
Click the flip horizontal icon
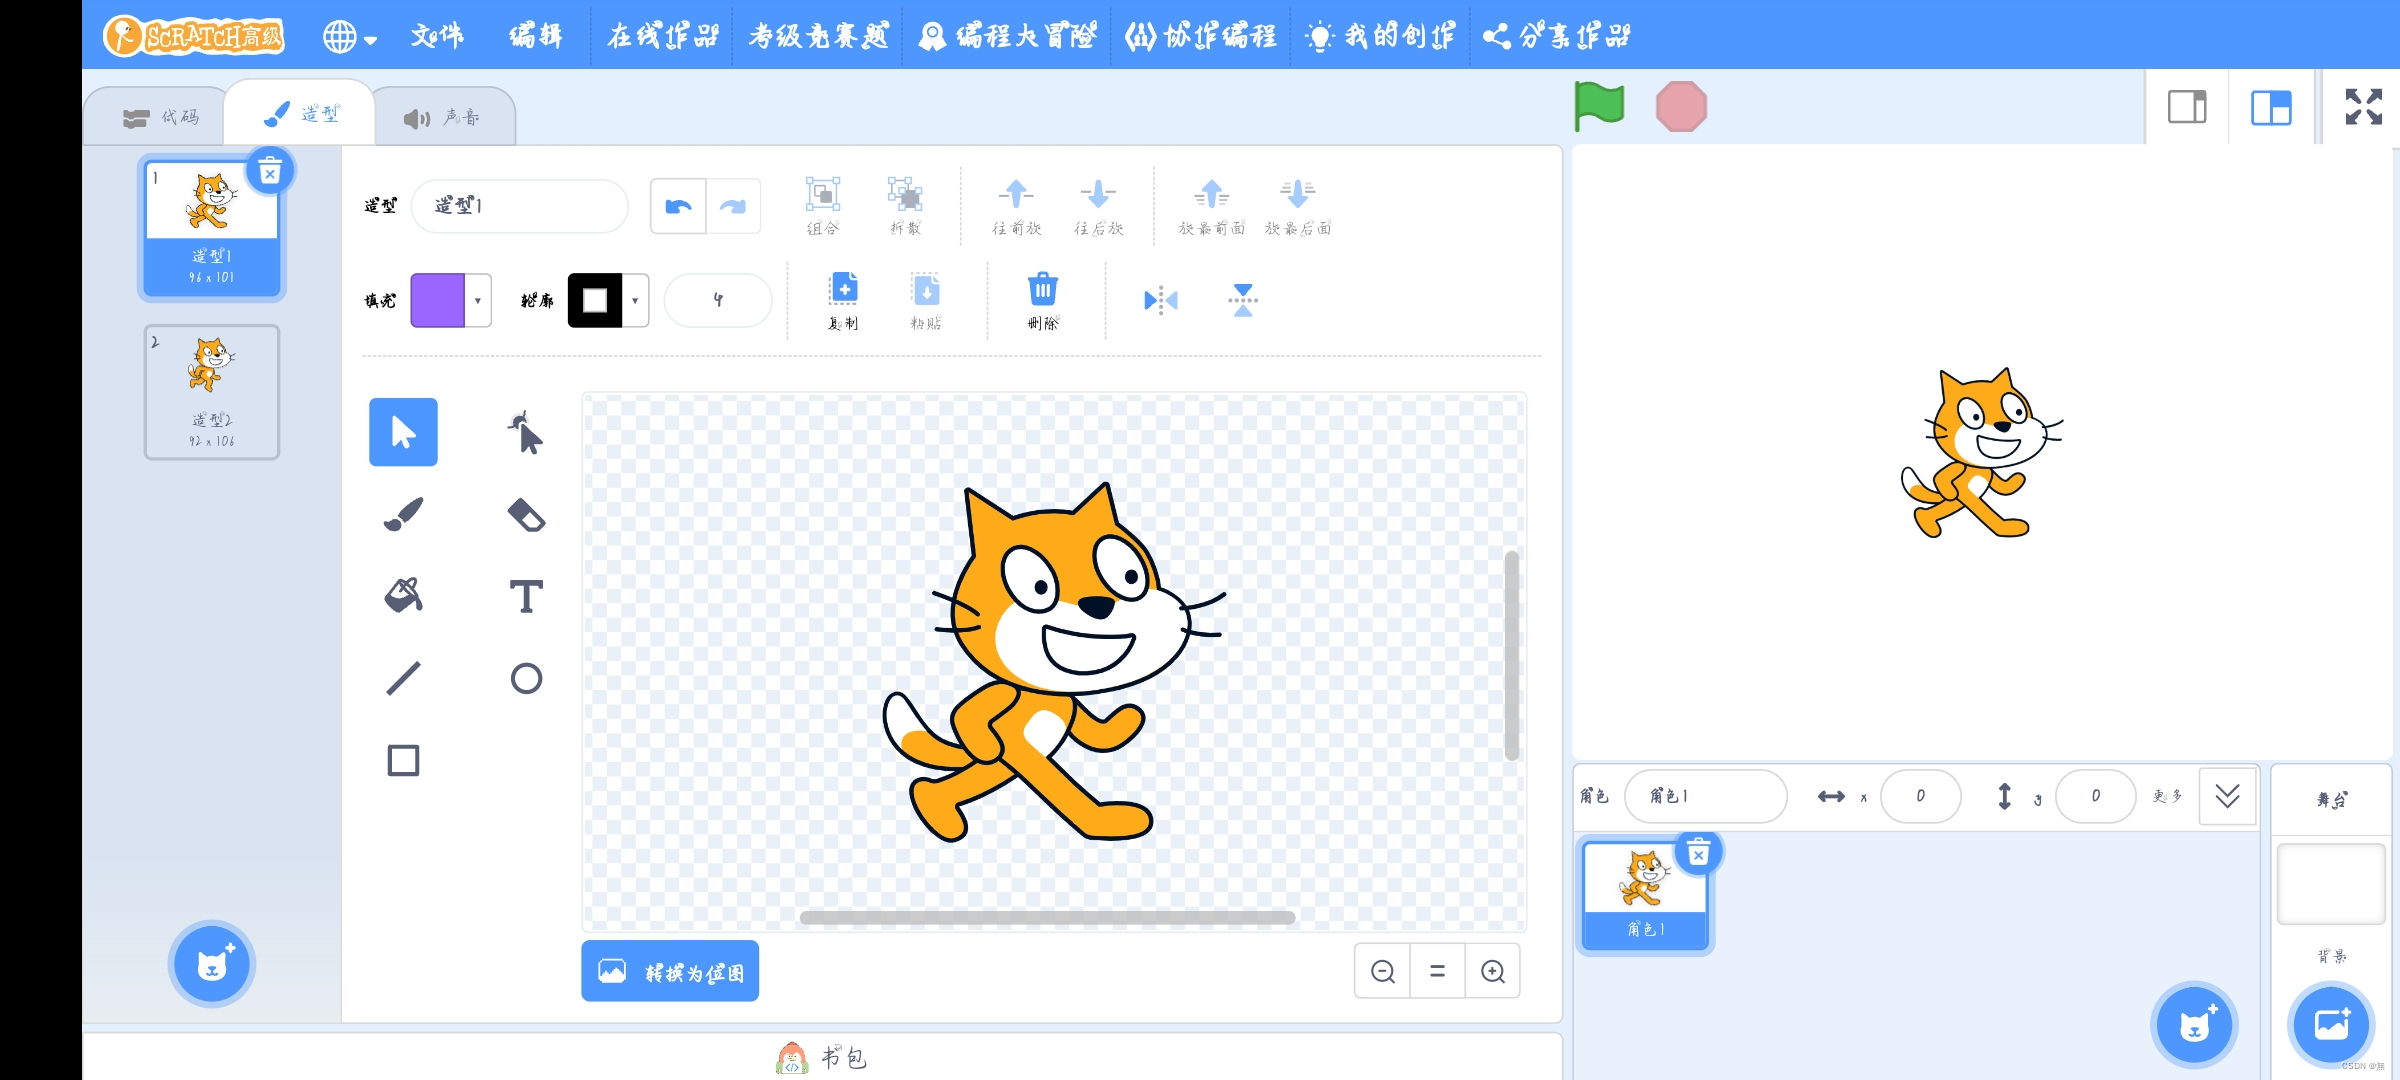(x=1160, y=300)
